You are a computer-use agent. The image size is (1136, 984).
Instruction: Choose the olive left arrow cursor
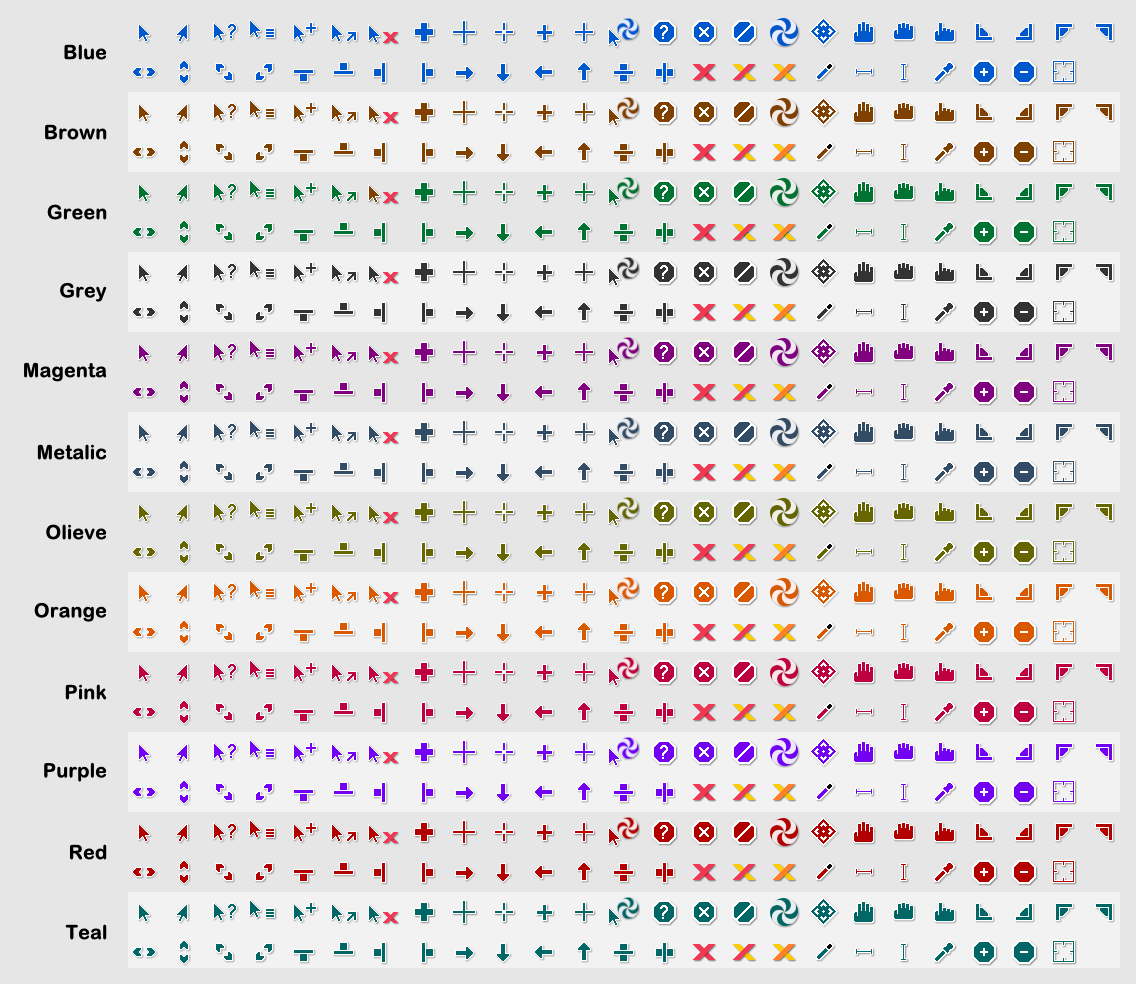[x=543, y=553]
